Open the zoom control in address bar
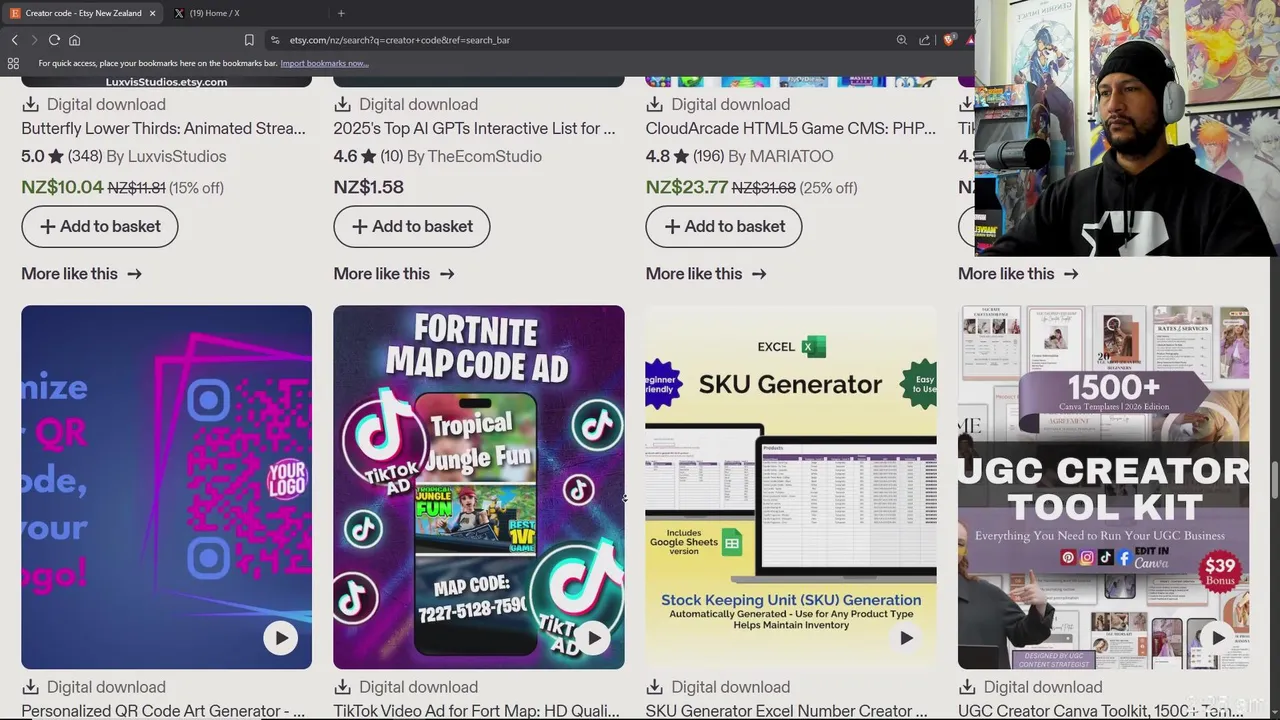The height and width of the screenshot is (720, 1280). [x=901, y=40]
